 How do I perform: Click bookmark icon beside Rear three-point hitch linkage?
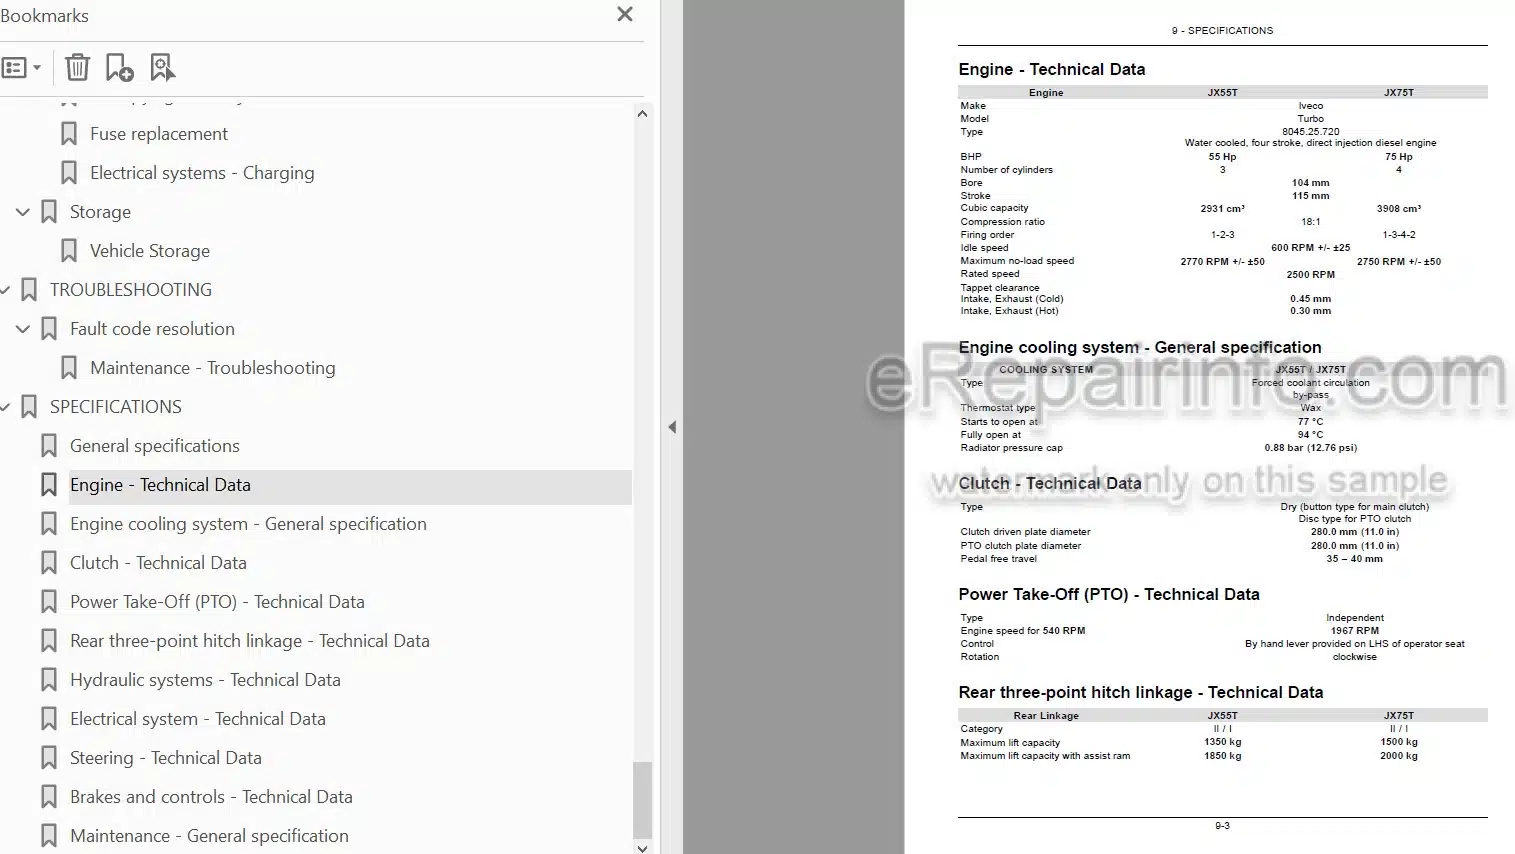click(x=49, y=641)
